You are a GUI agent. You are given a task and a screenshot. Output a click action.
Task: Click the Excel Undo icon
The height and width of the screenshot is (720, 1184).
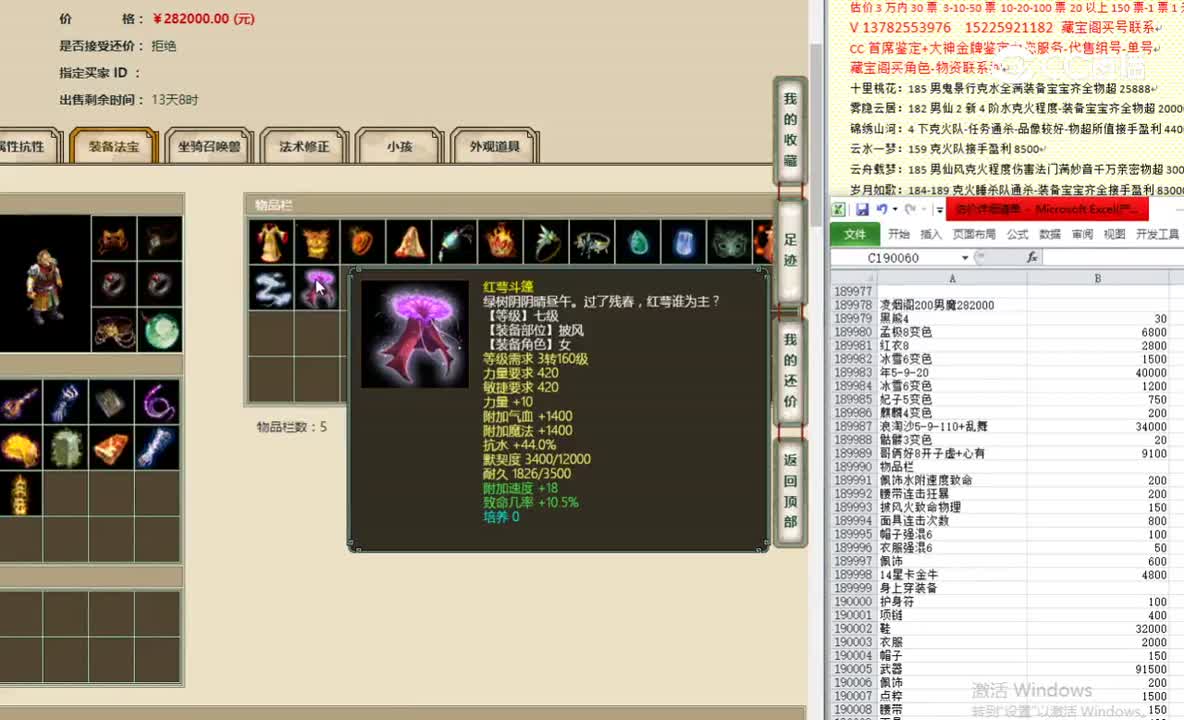click(x=881, y=209)
